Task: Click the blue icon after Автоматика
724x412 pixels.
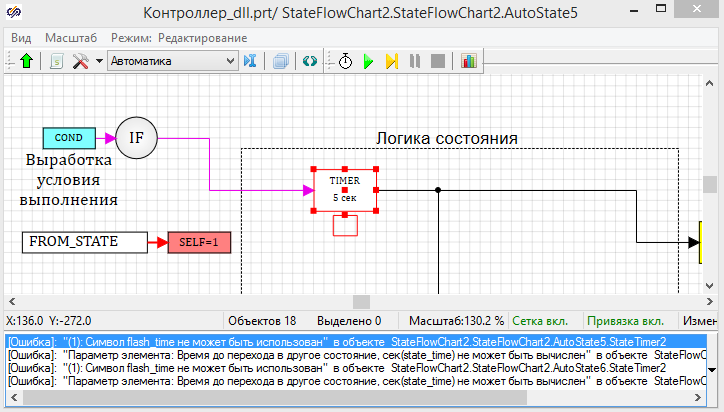Action: click(x=250, y=61)
